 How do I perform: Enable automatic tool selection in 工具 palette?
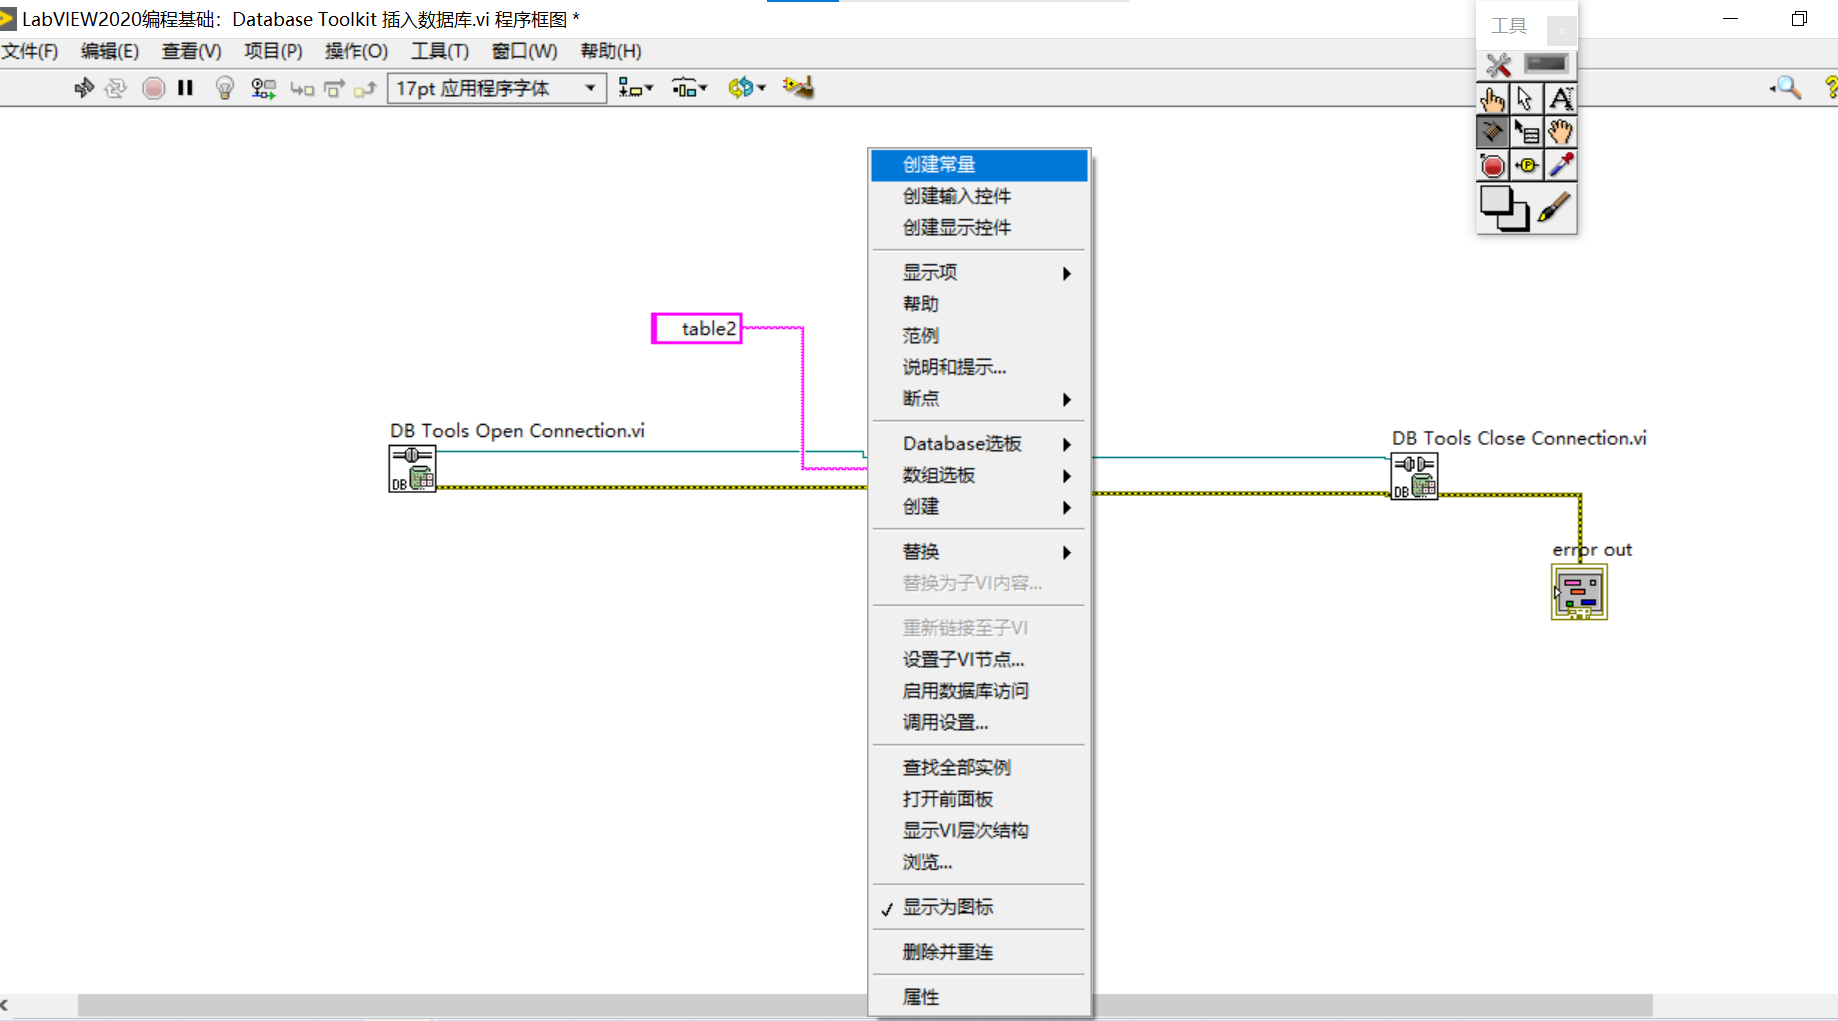(1498, 64)
